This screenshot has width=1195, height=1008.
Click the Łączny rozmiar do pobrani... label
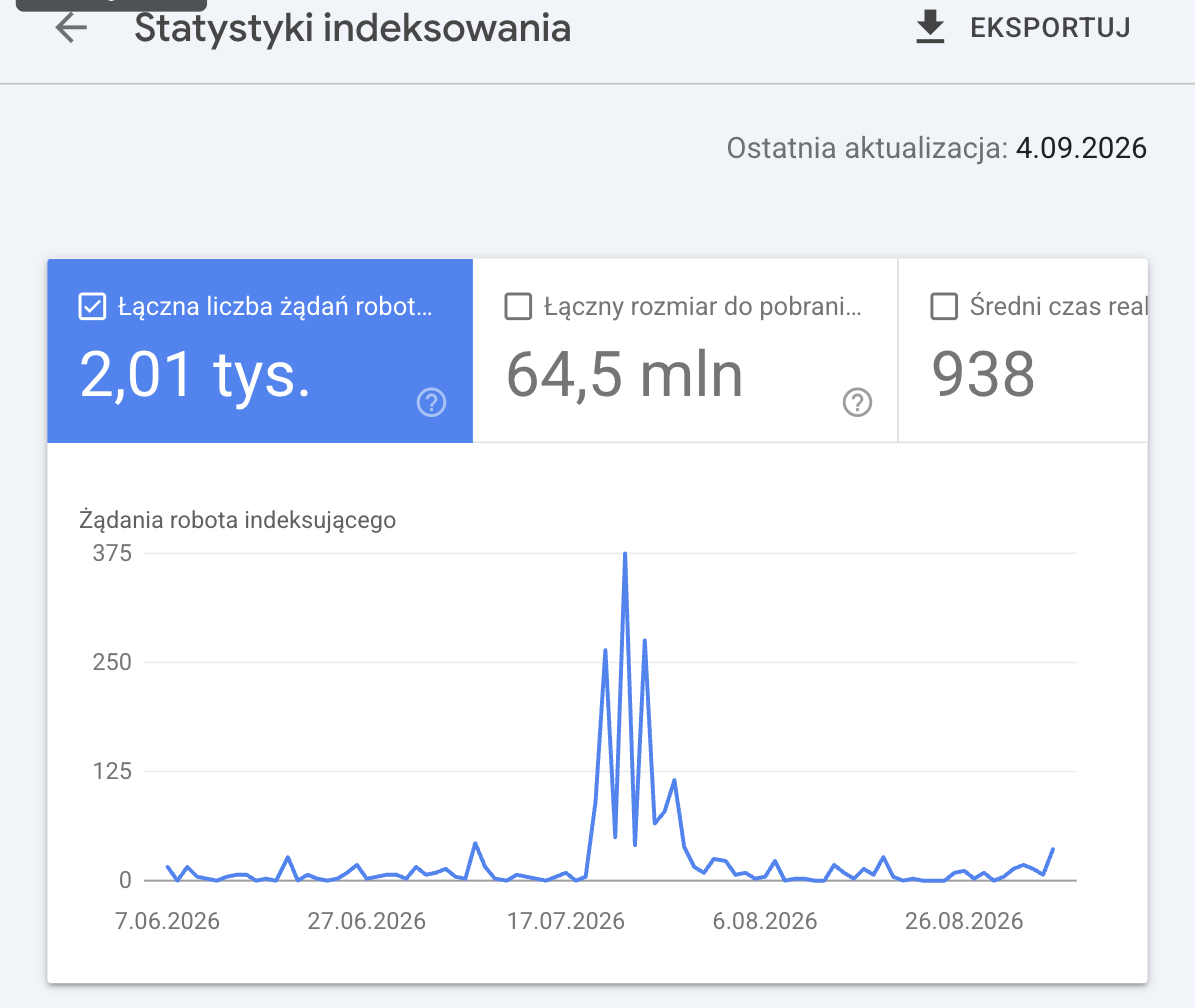pos(703,306)
